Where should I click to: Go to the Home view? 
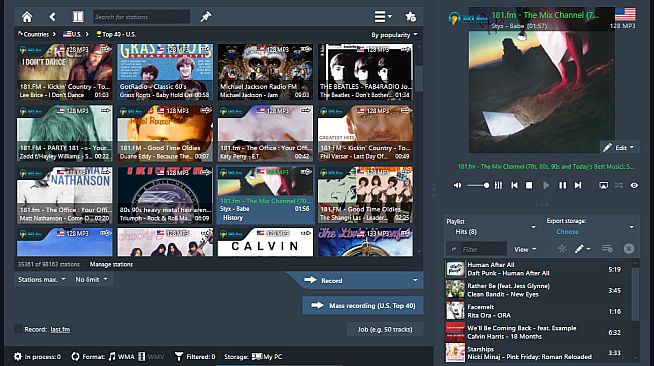tap(27, 17)
